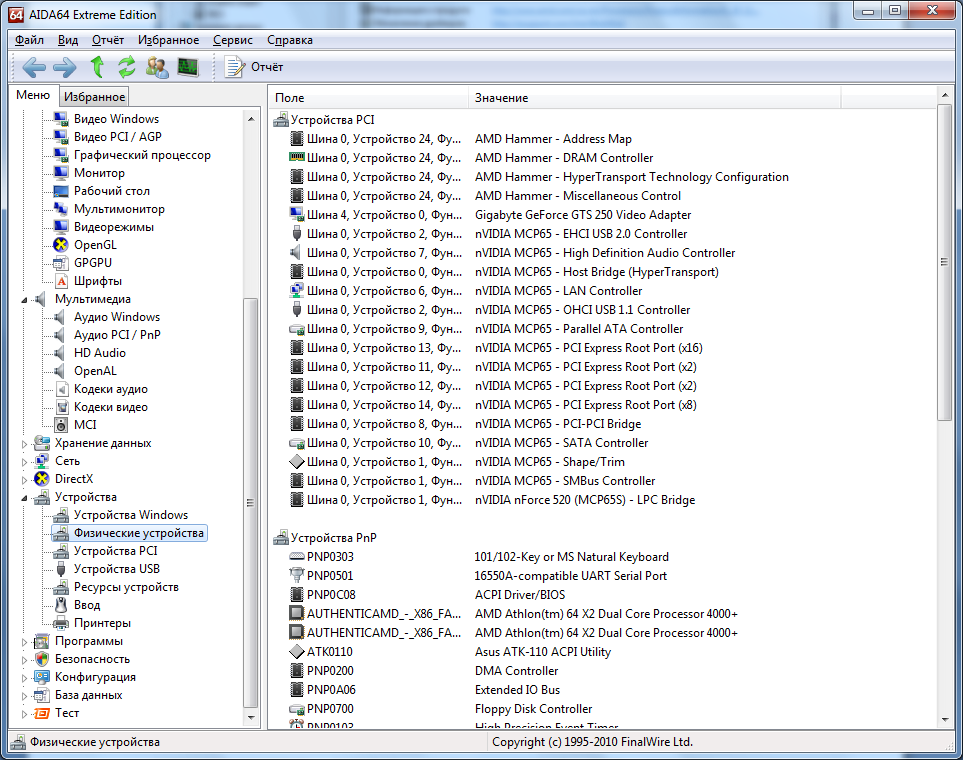The width and height of the screenshot is (963, 760).
Task: Click the Forward navigation arrow
Action: pos(64,67)
